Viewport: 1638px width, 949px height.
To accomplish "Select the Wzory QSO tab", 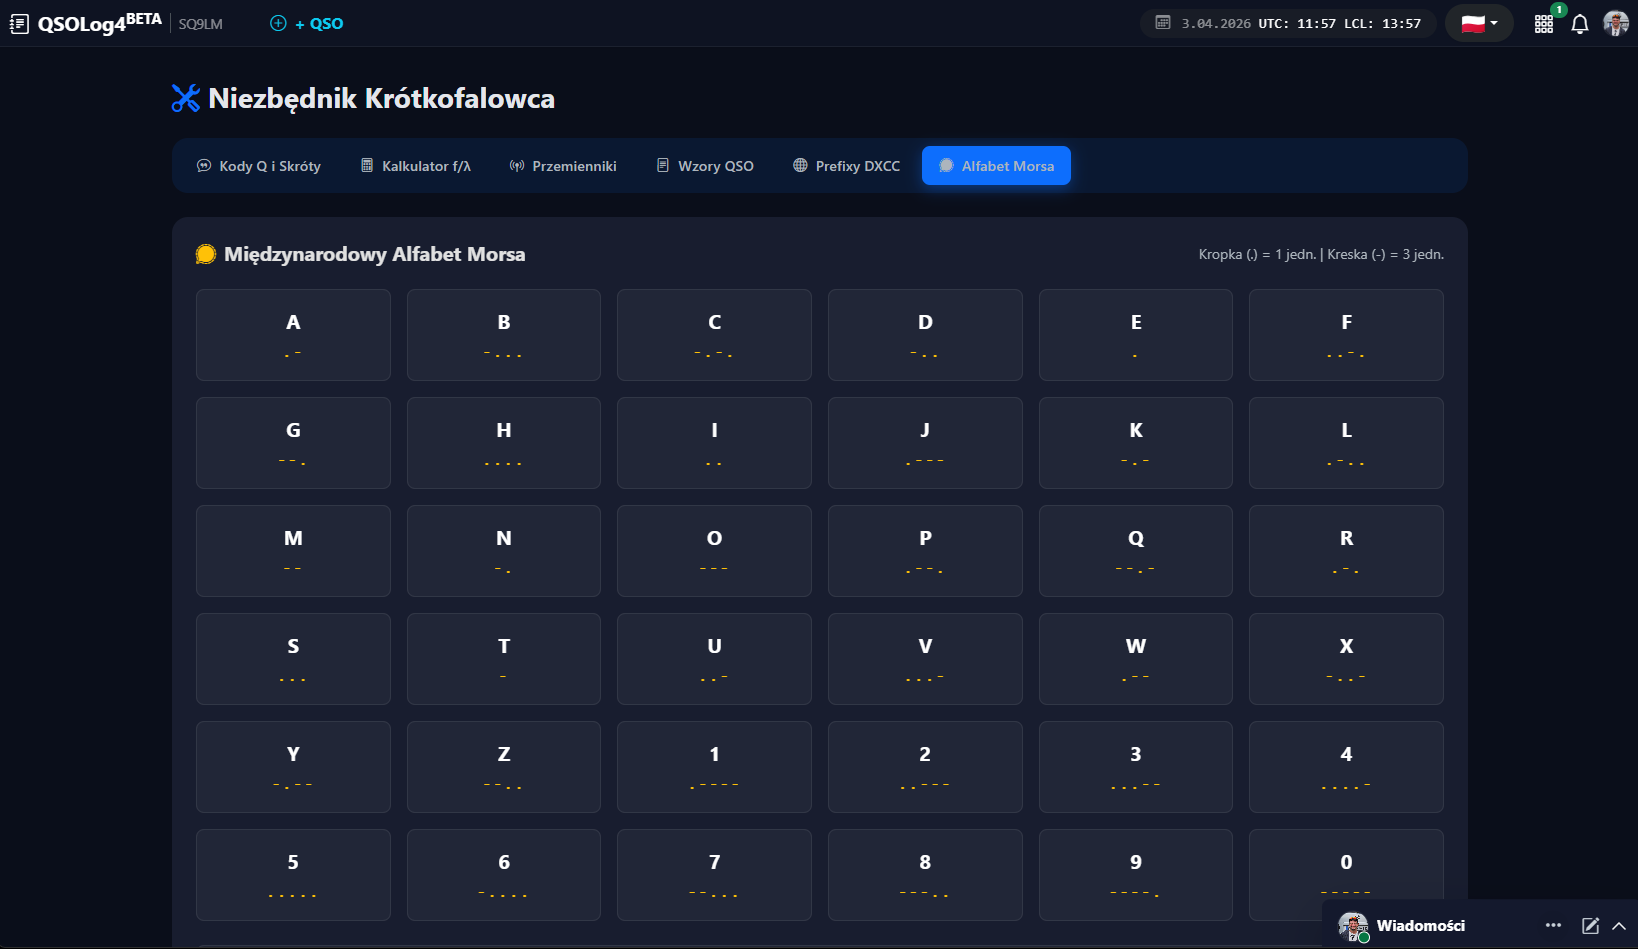I will (705, 166).
